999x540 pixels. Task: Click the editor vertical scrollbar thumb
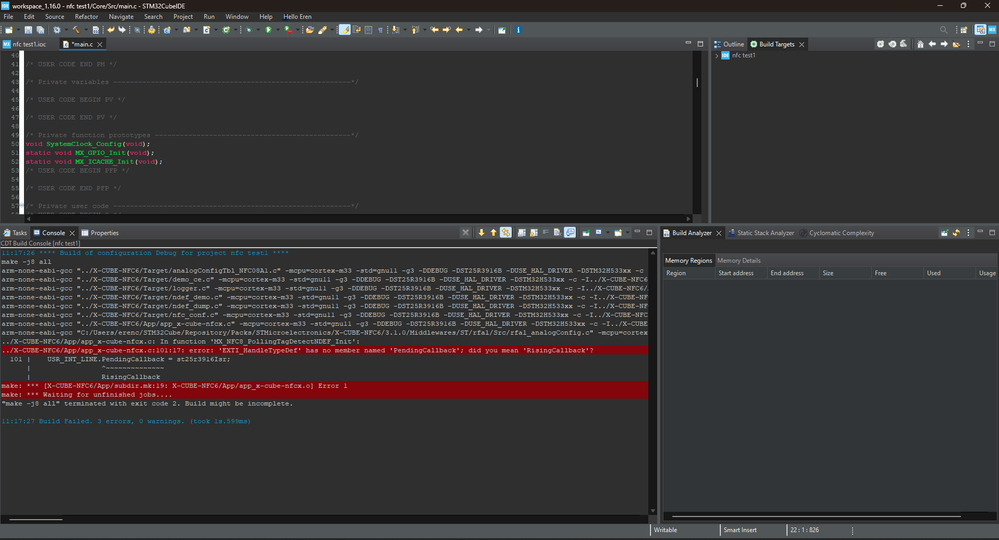tap(697, 82)
